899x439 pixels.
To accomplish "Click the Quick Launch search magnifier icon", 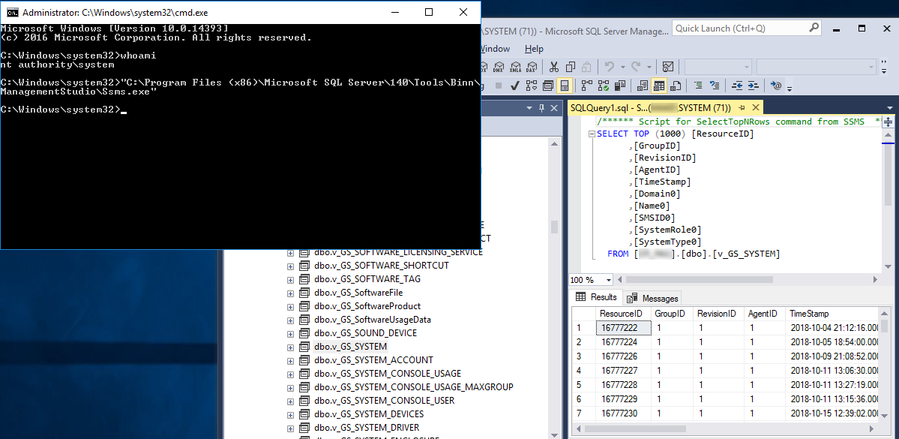I will (814, 28).
